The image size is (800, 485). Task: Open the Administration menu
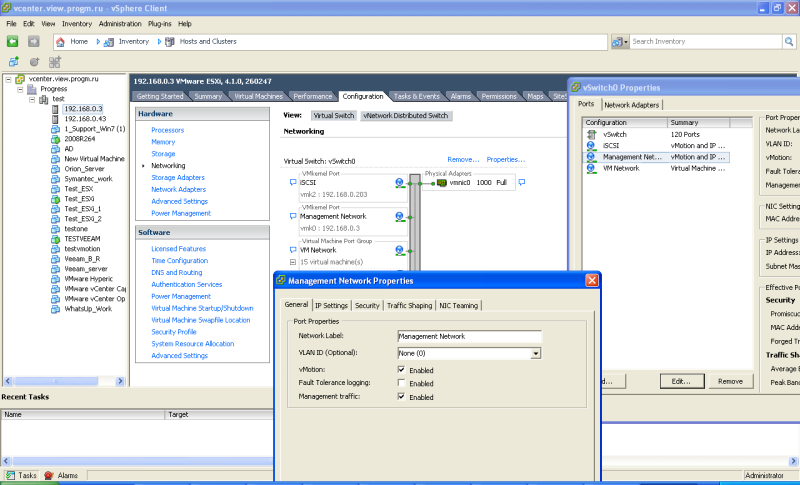(x=120, y=24)
